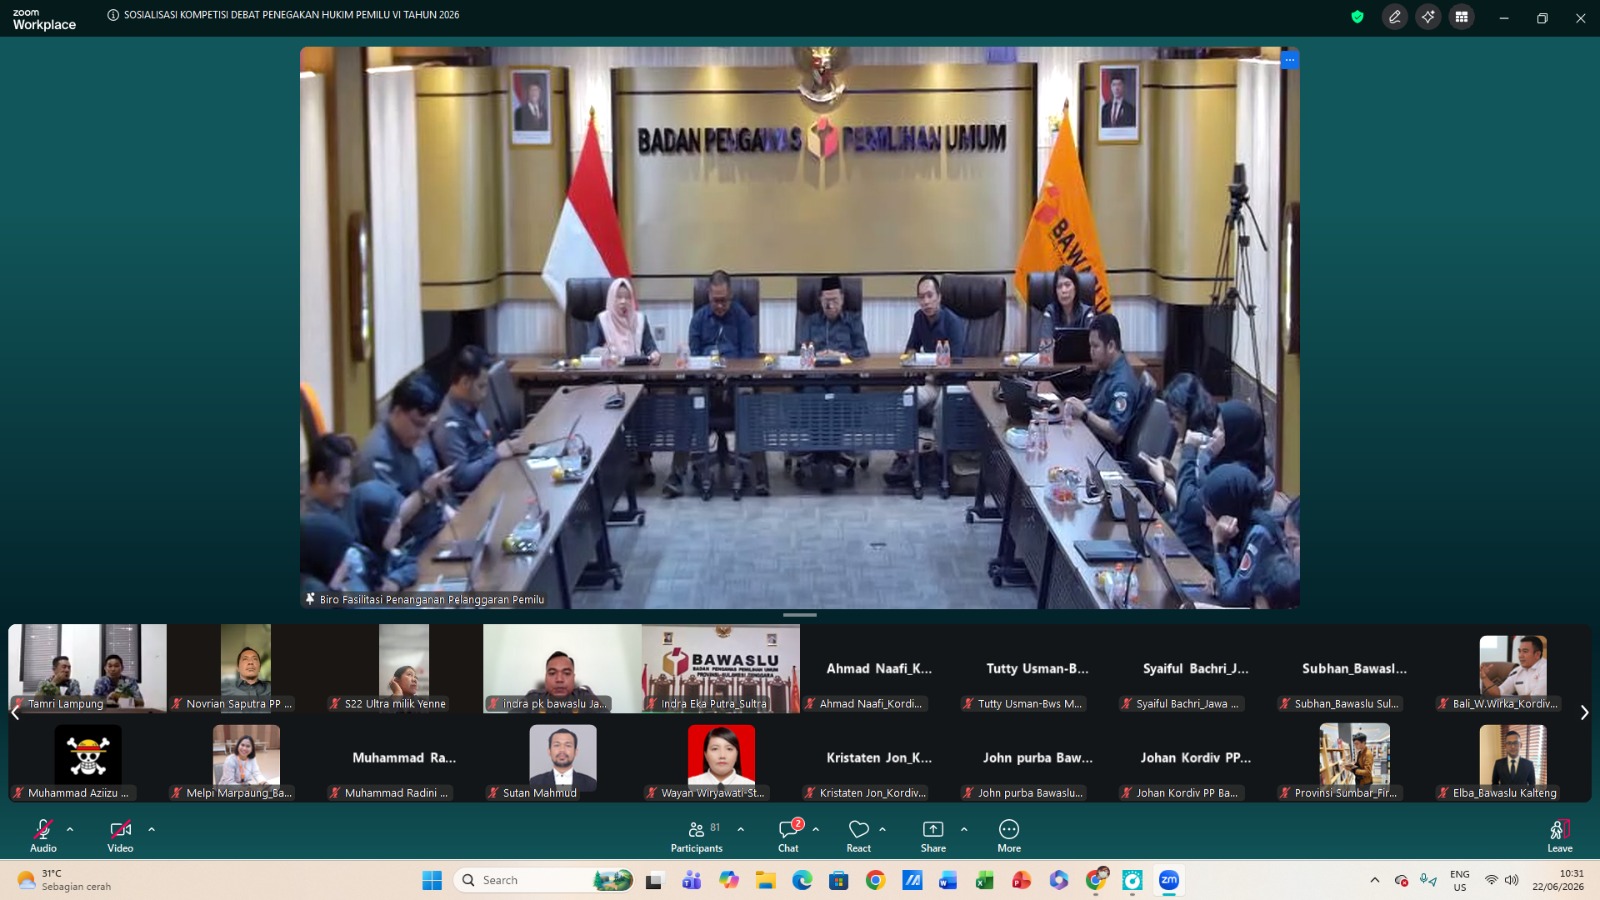Select the S22 Ultra milik Yenne tile
Viewport: 1600px width, 900px height.
point(404,668)
